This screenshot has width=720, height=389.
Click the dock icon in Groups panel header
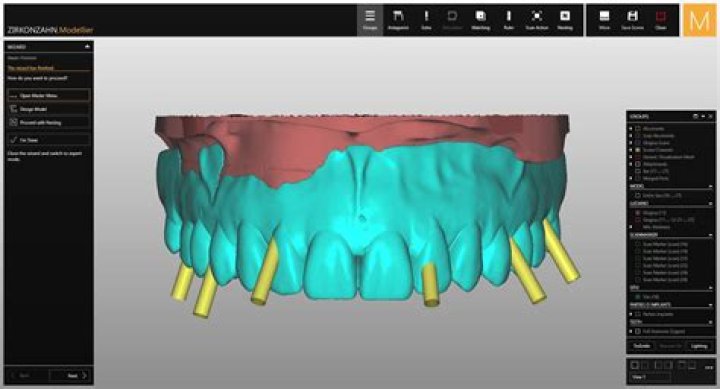[696, 117]
